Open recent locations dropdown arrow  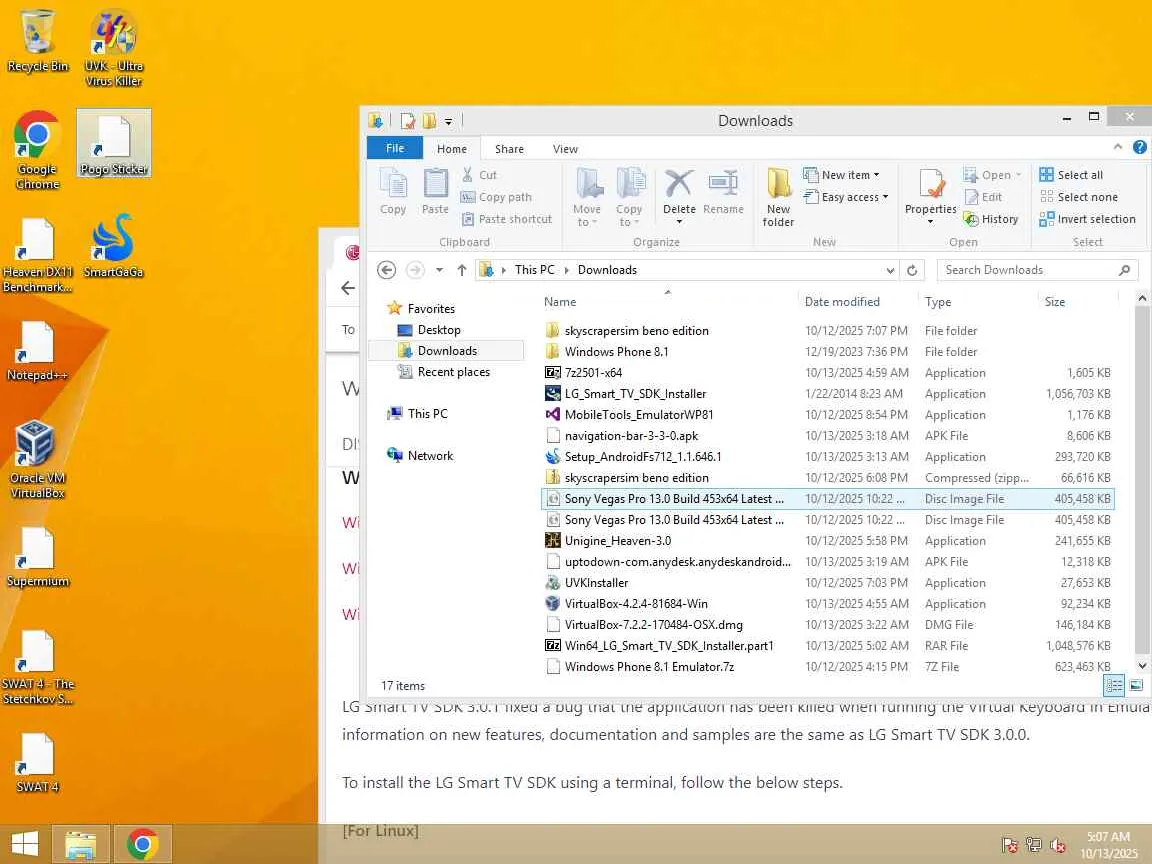coord(439,270)
